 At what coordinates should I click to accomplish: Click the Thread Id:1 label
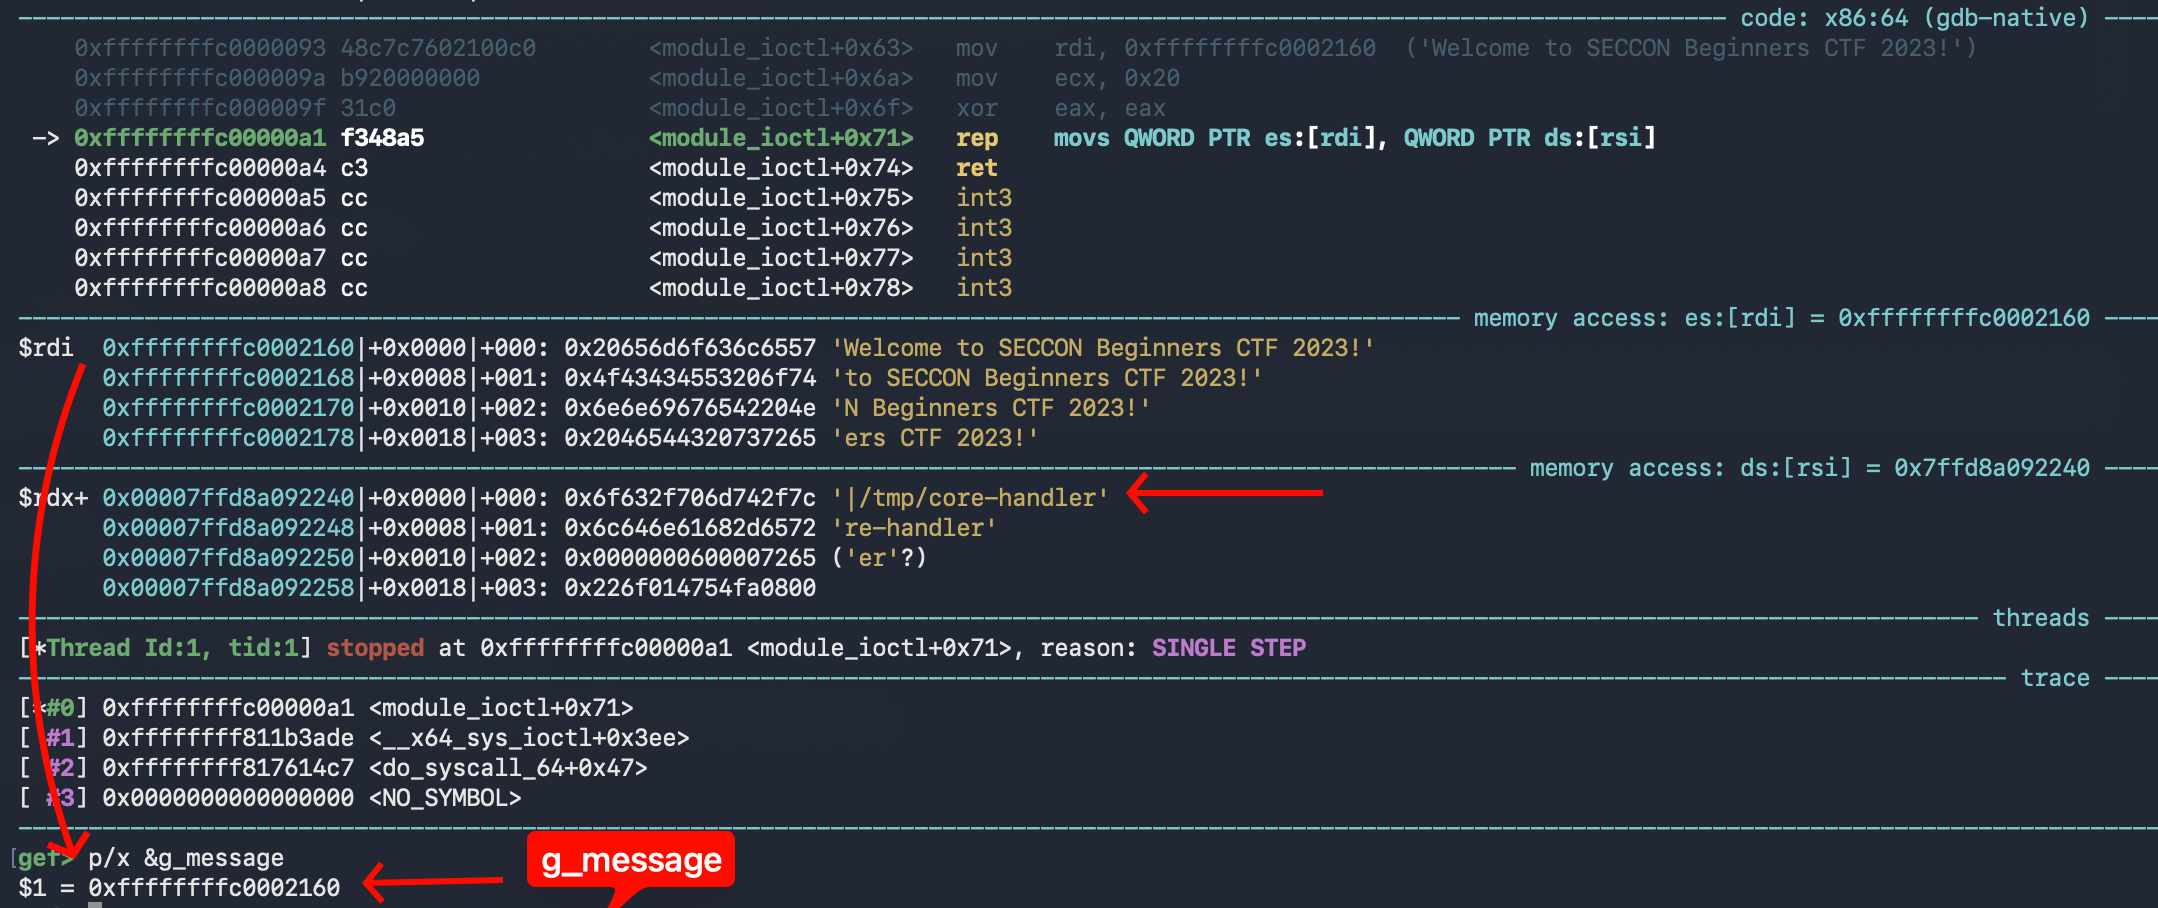129,648
